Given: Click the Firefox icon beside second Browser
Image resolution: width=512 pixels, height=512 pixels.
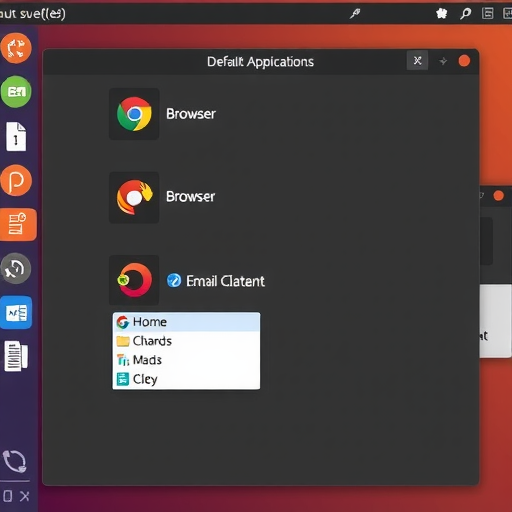Looking at the screenshot, I should tap(134, 197).
